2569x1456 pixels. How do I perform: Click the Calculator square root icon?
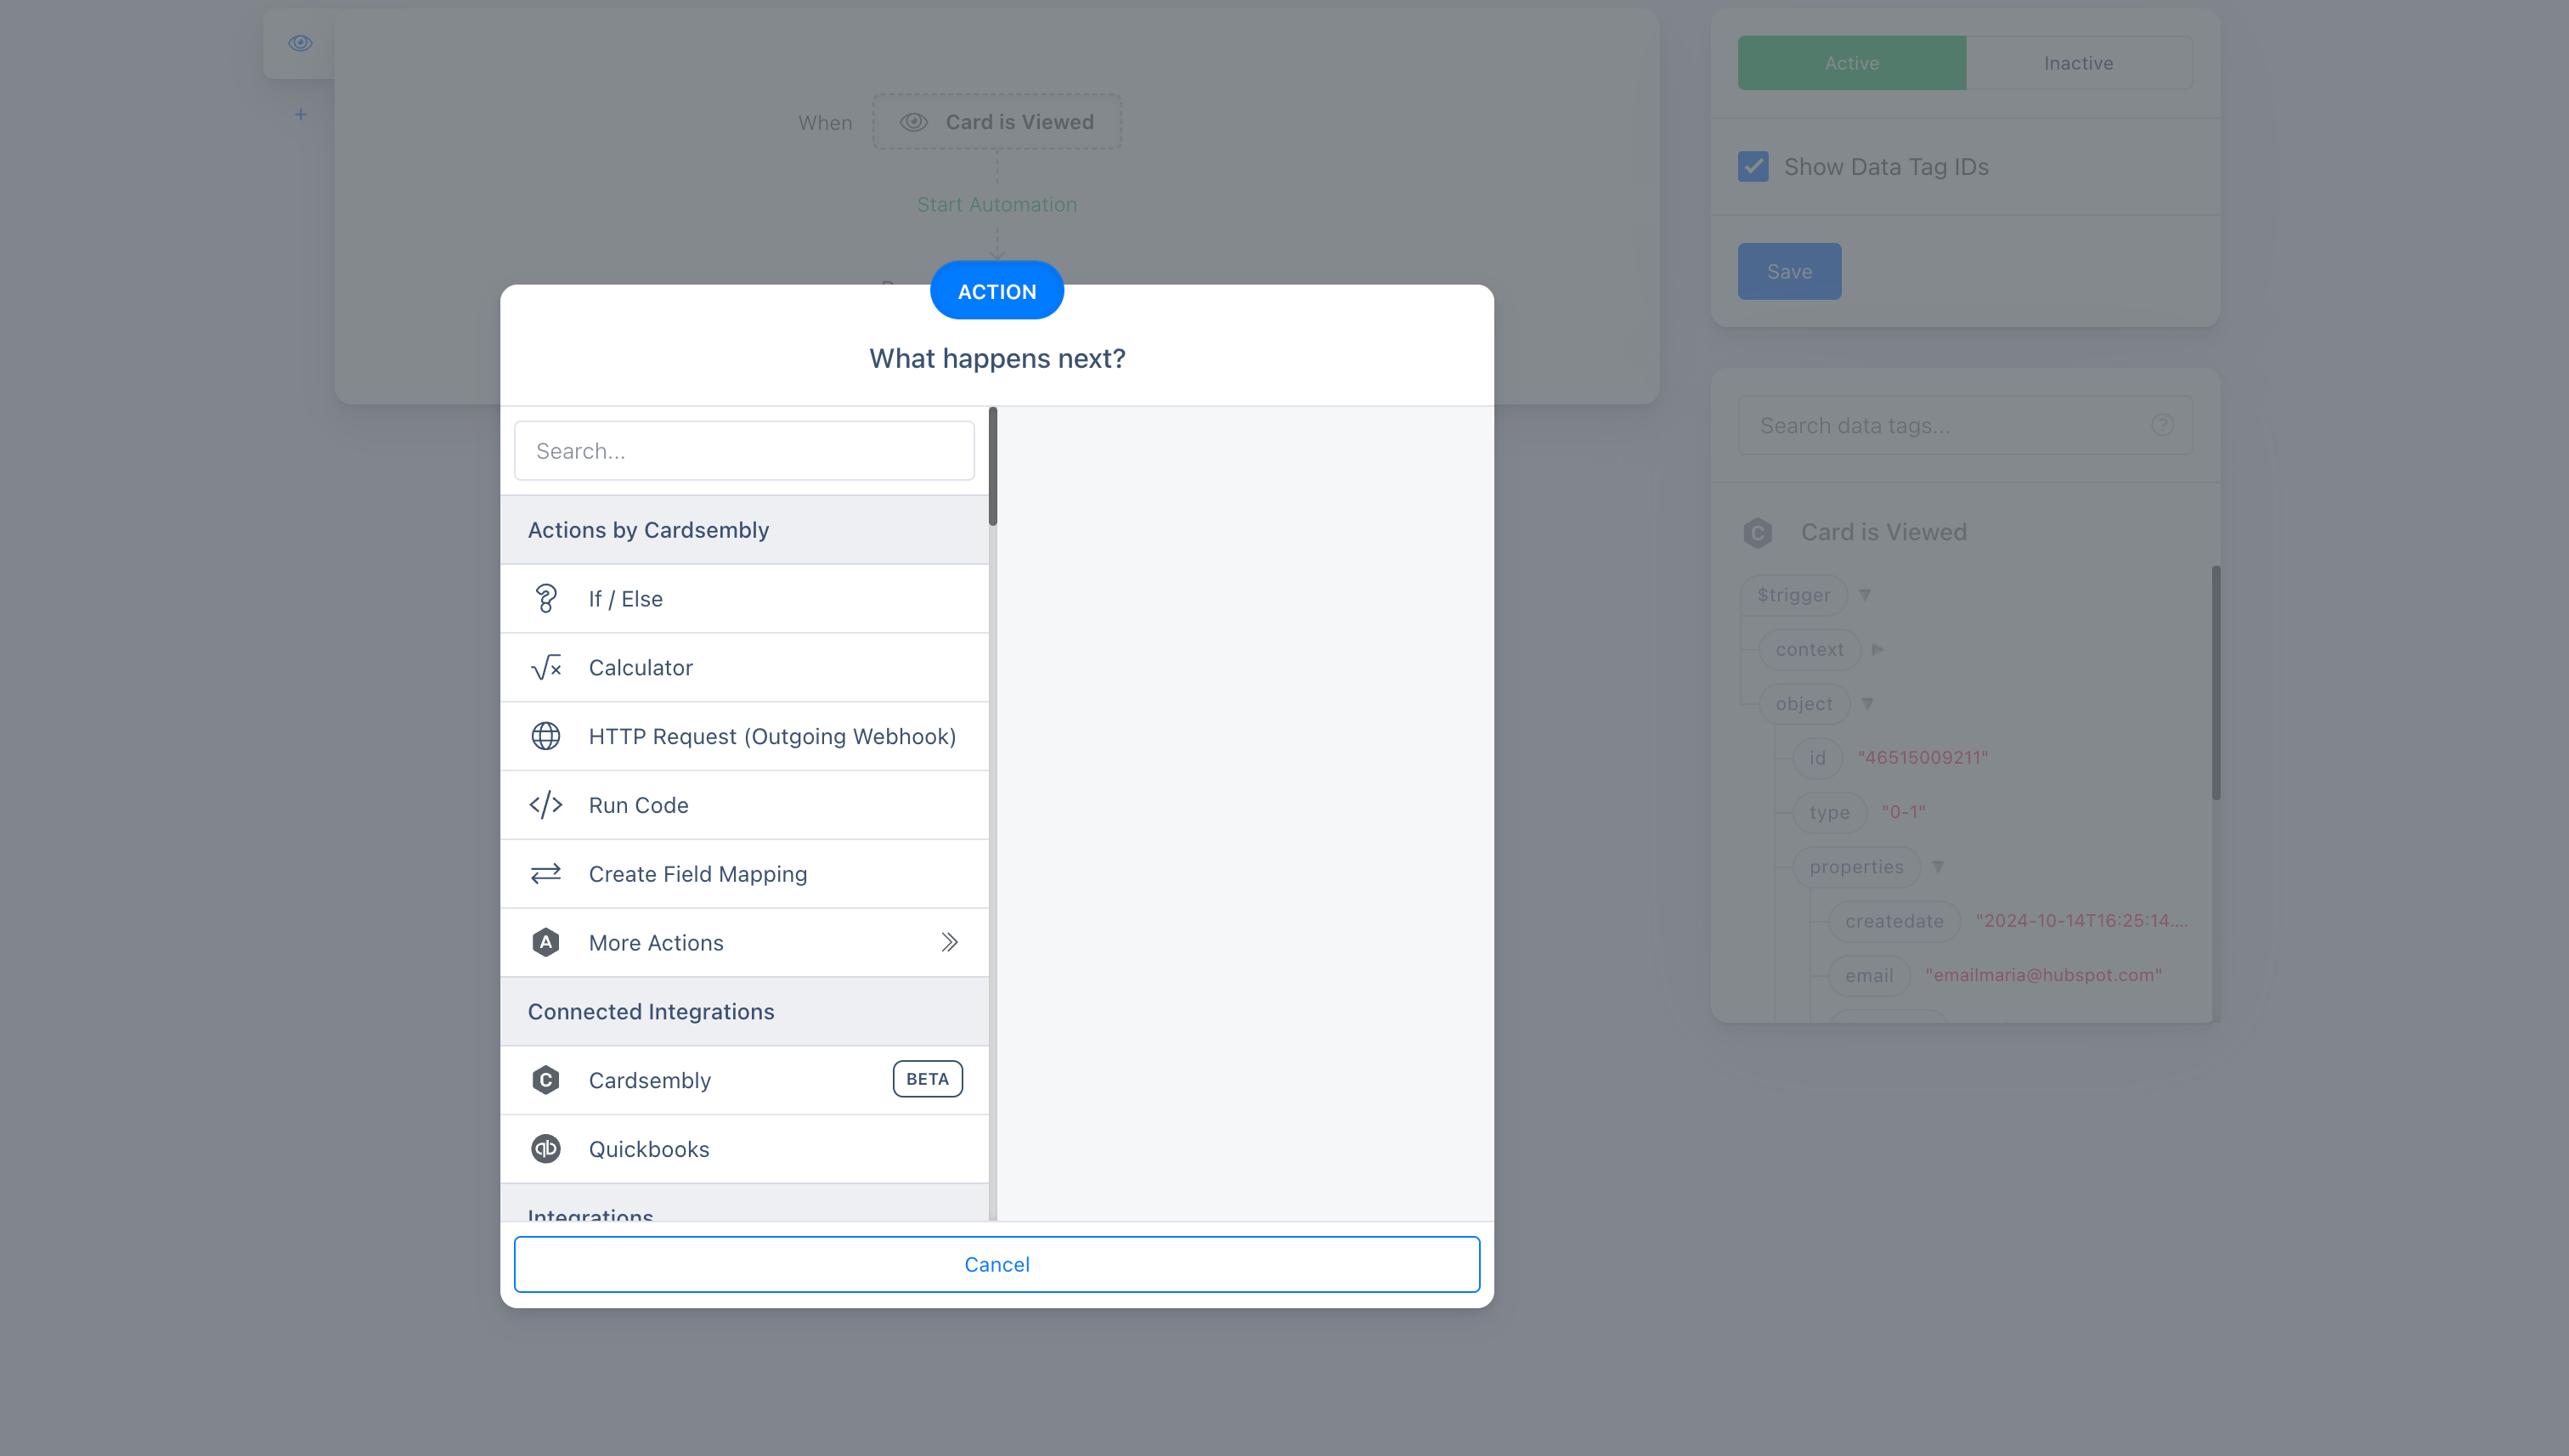(545, 667)
